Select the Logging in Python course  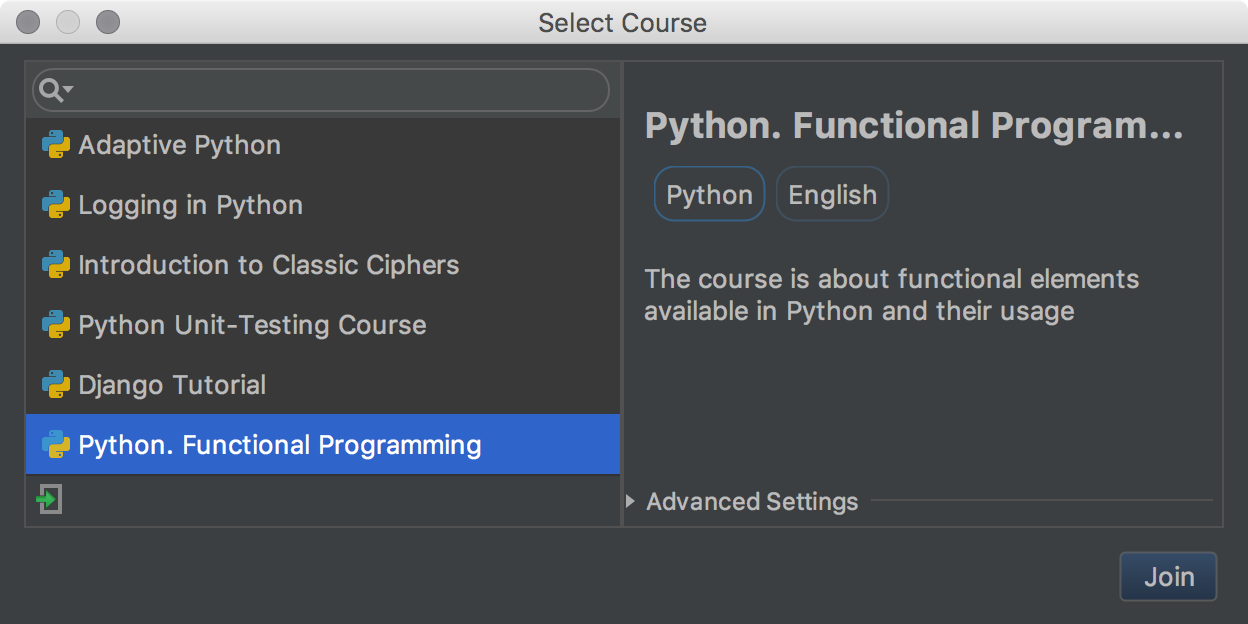(322, 205)
